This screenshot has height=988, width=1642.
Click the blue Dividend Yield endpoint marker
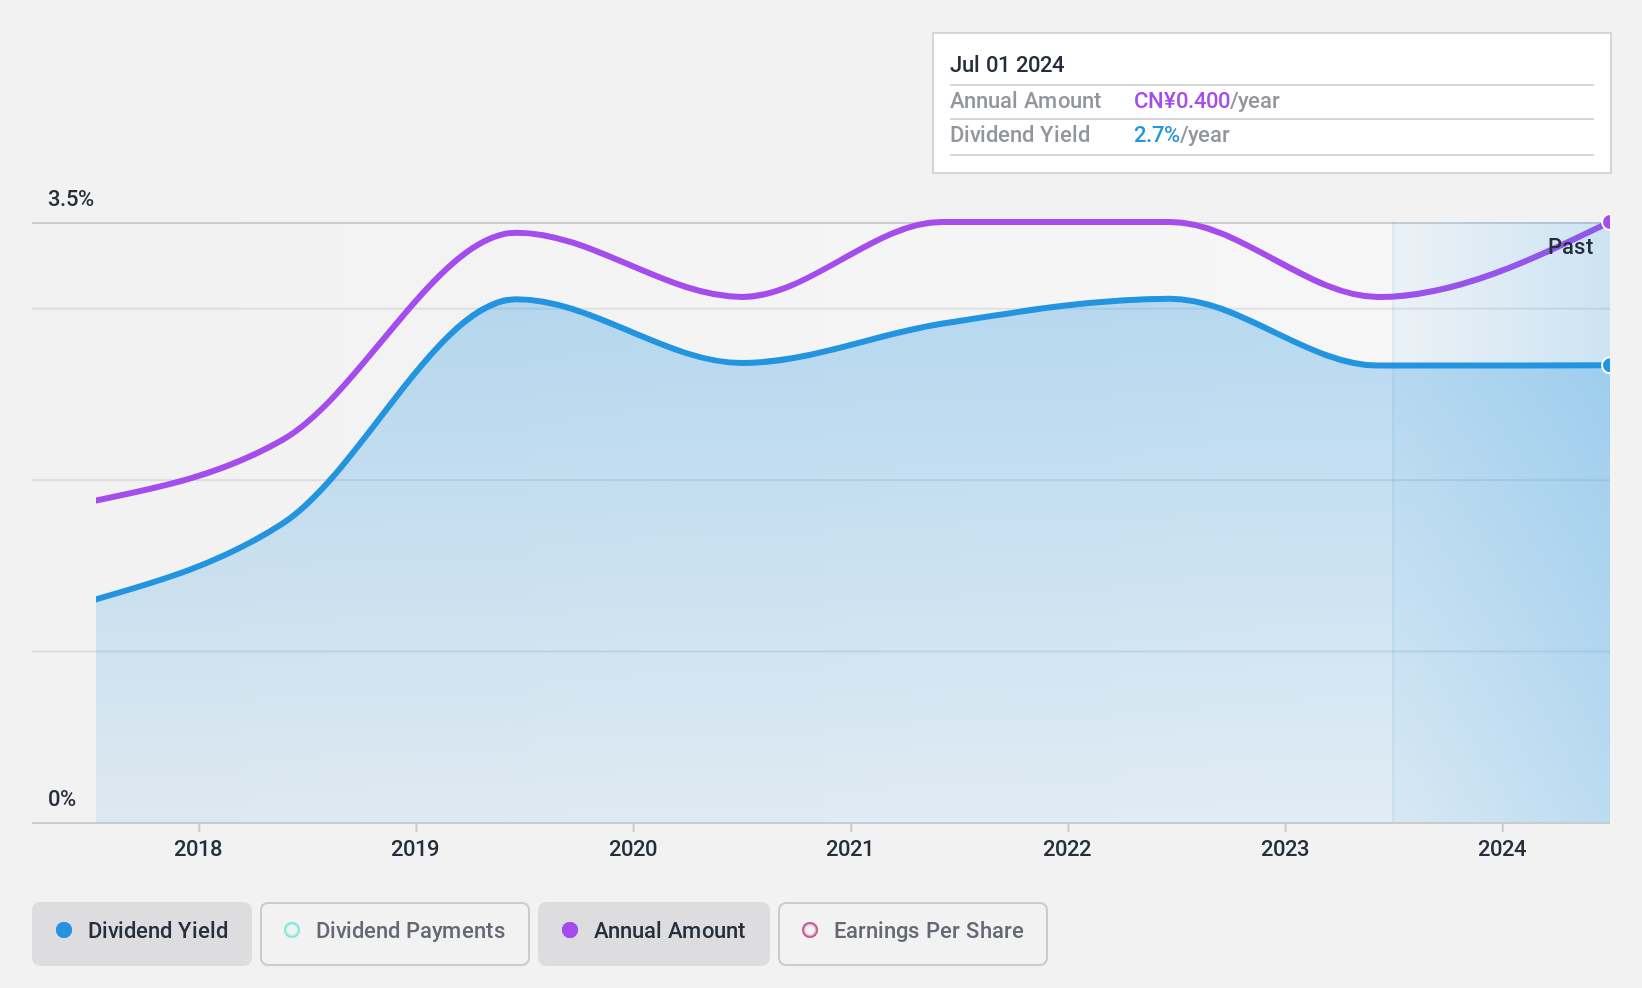click(x=1608, y=365)
